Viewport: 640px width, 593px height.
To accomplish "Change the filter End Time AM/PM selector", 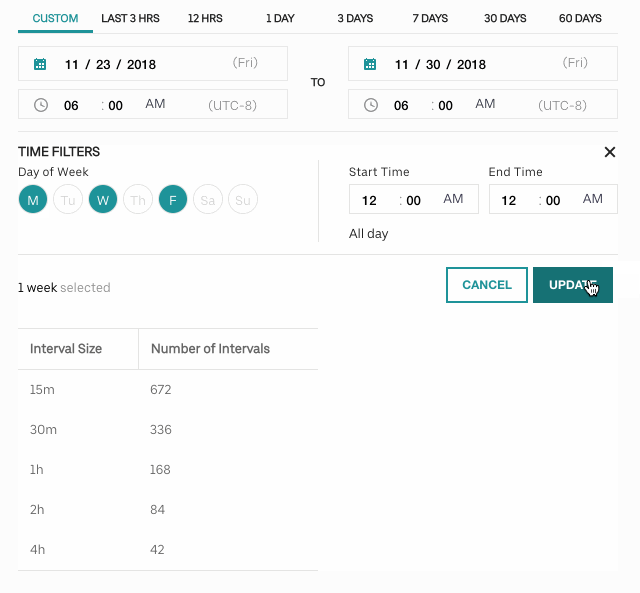I will [593, 199].
